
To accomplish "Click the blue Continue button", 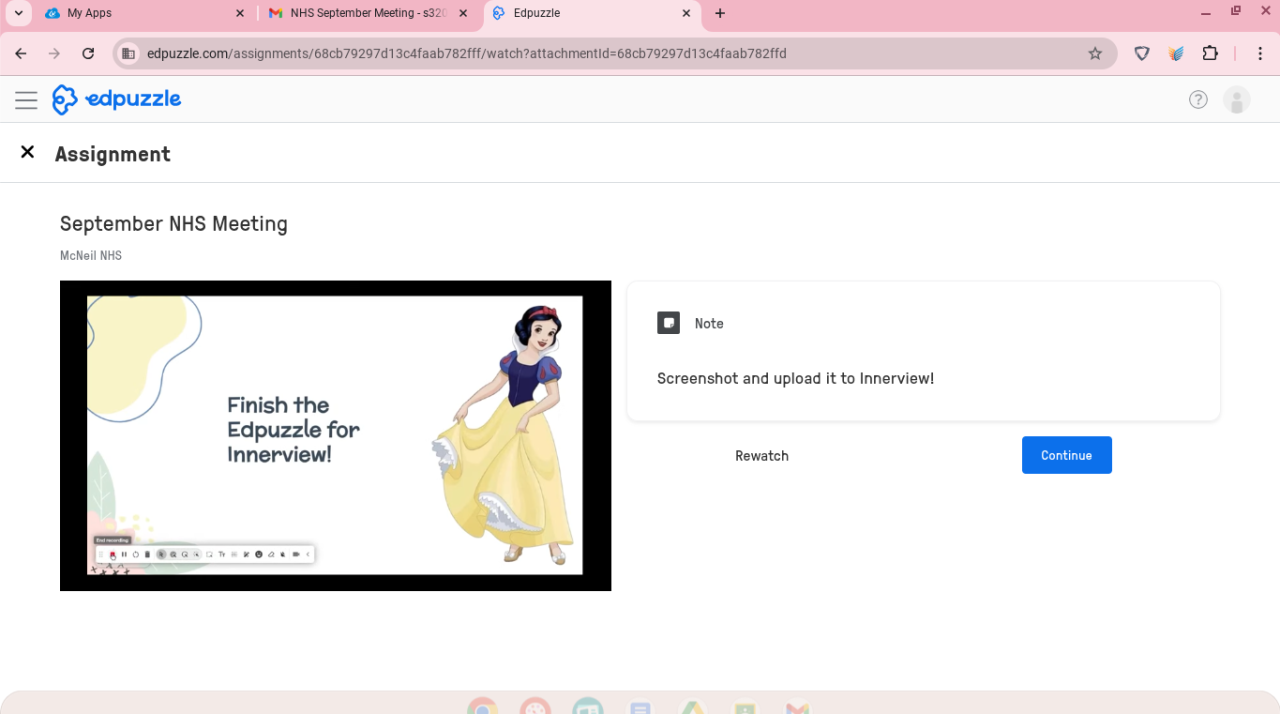I will click(x=1066, y=455).
